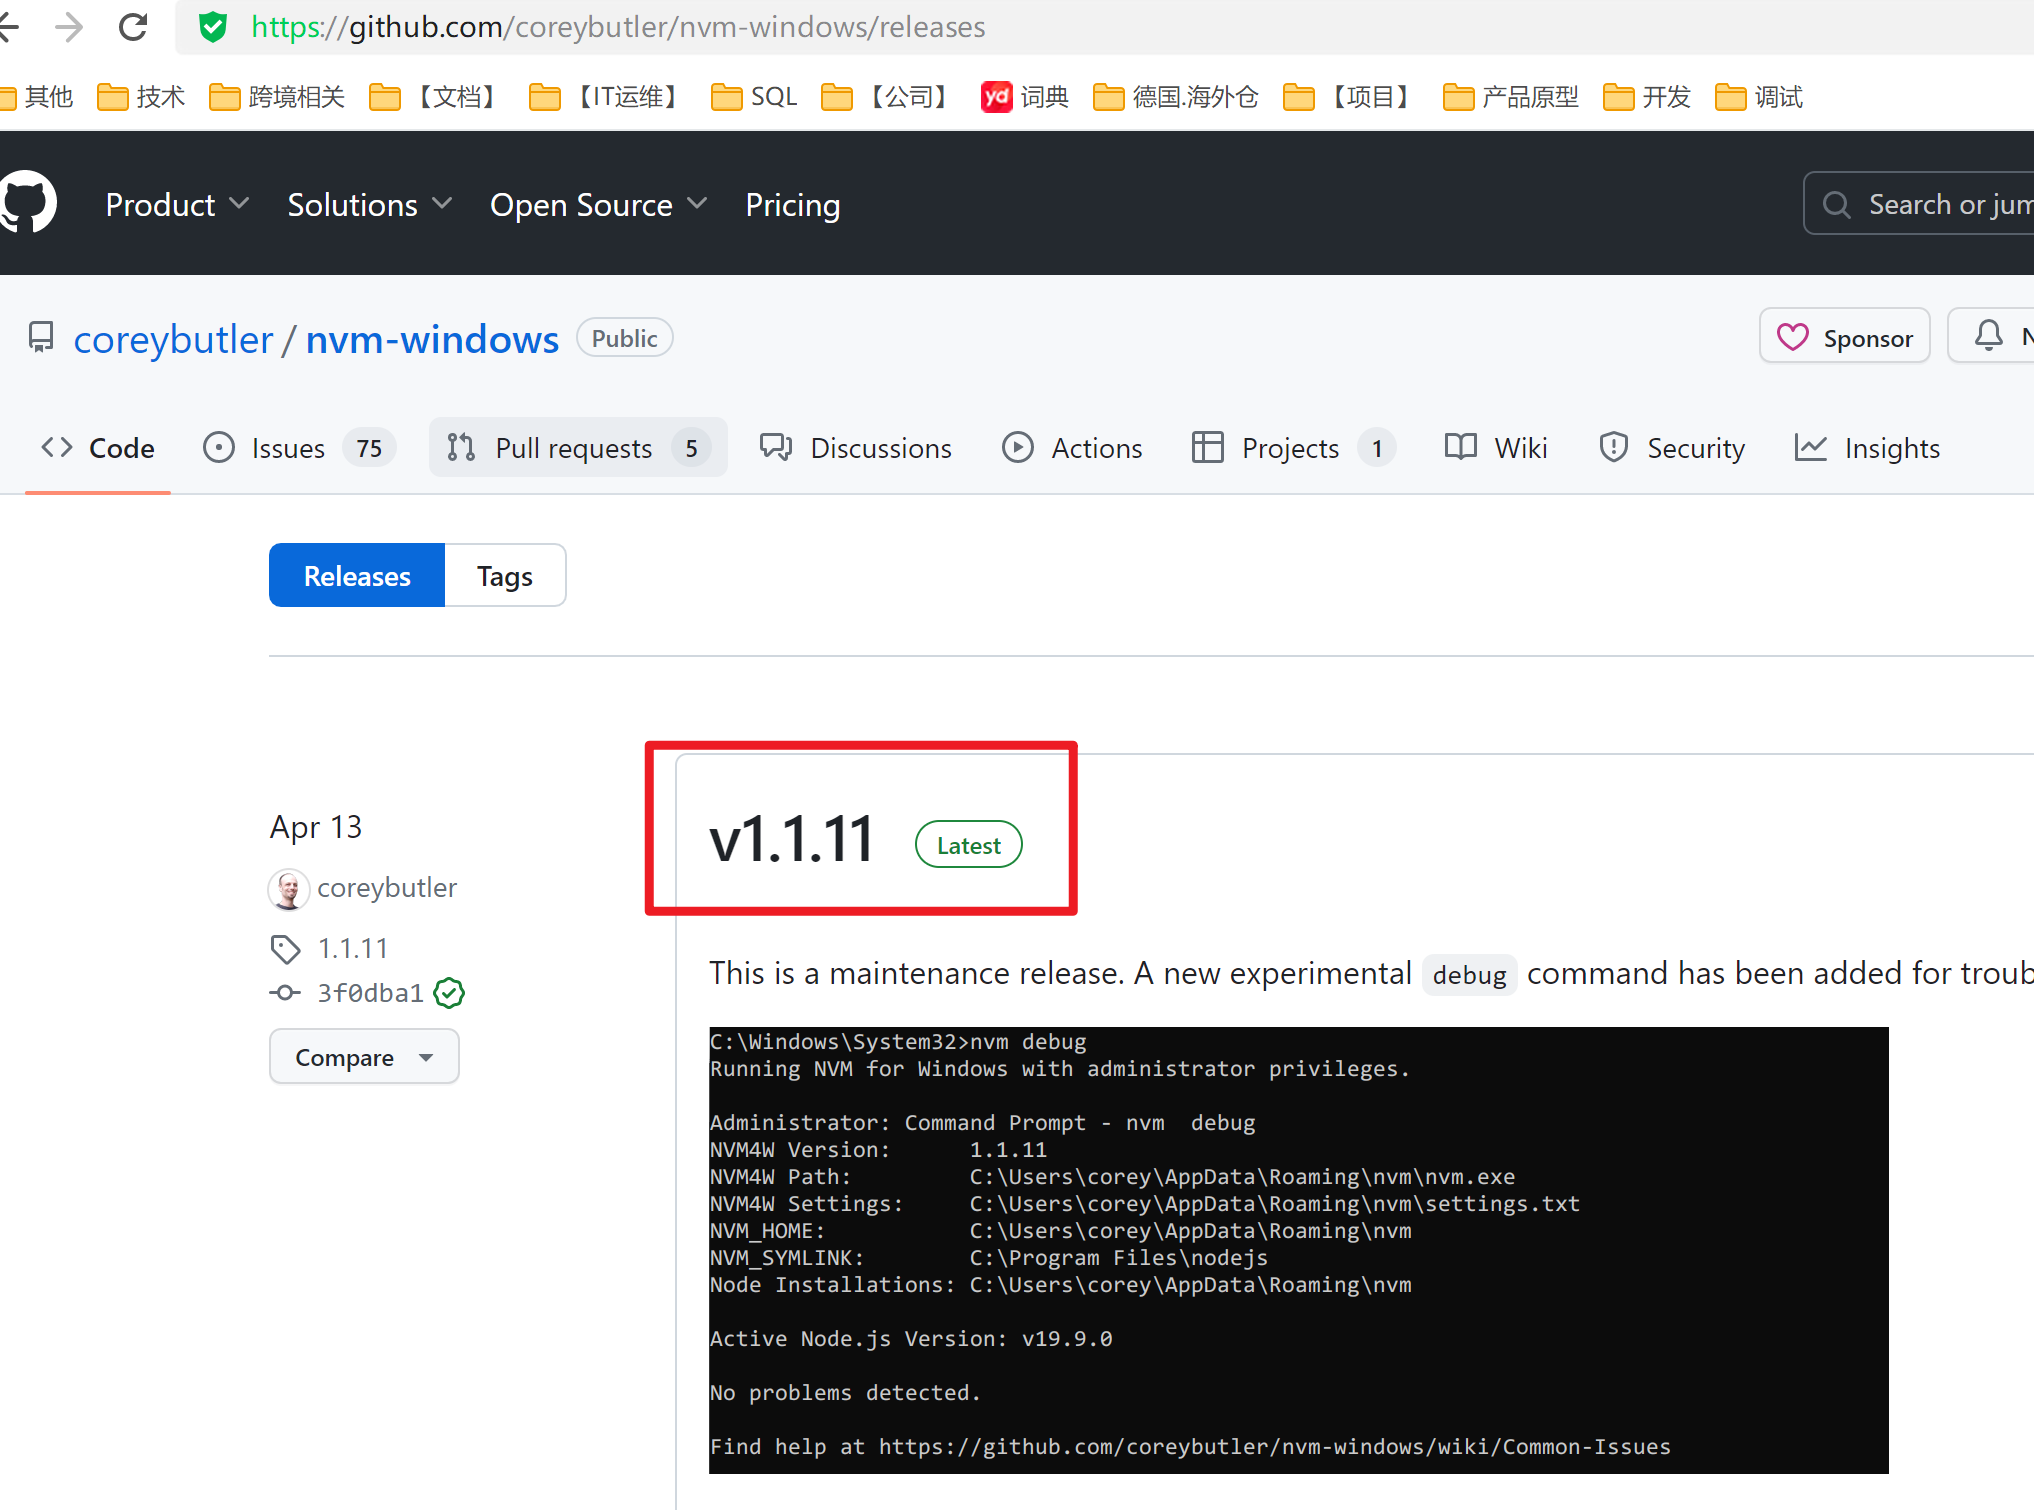Screen dimensions: 2034x1510
Task: Click the green security shield in the address bar
Action: click(212, 27)
